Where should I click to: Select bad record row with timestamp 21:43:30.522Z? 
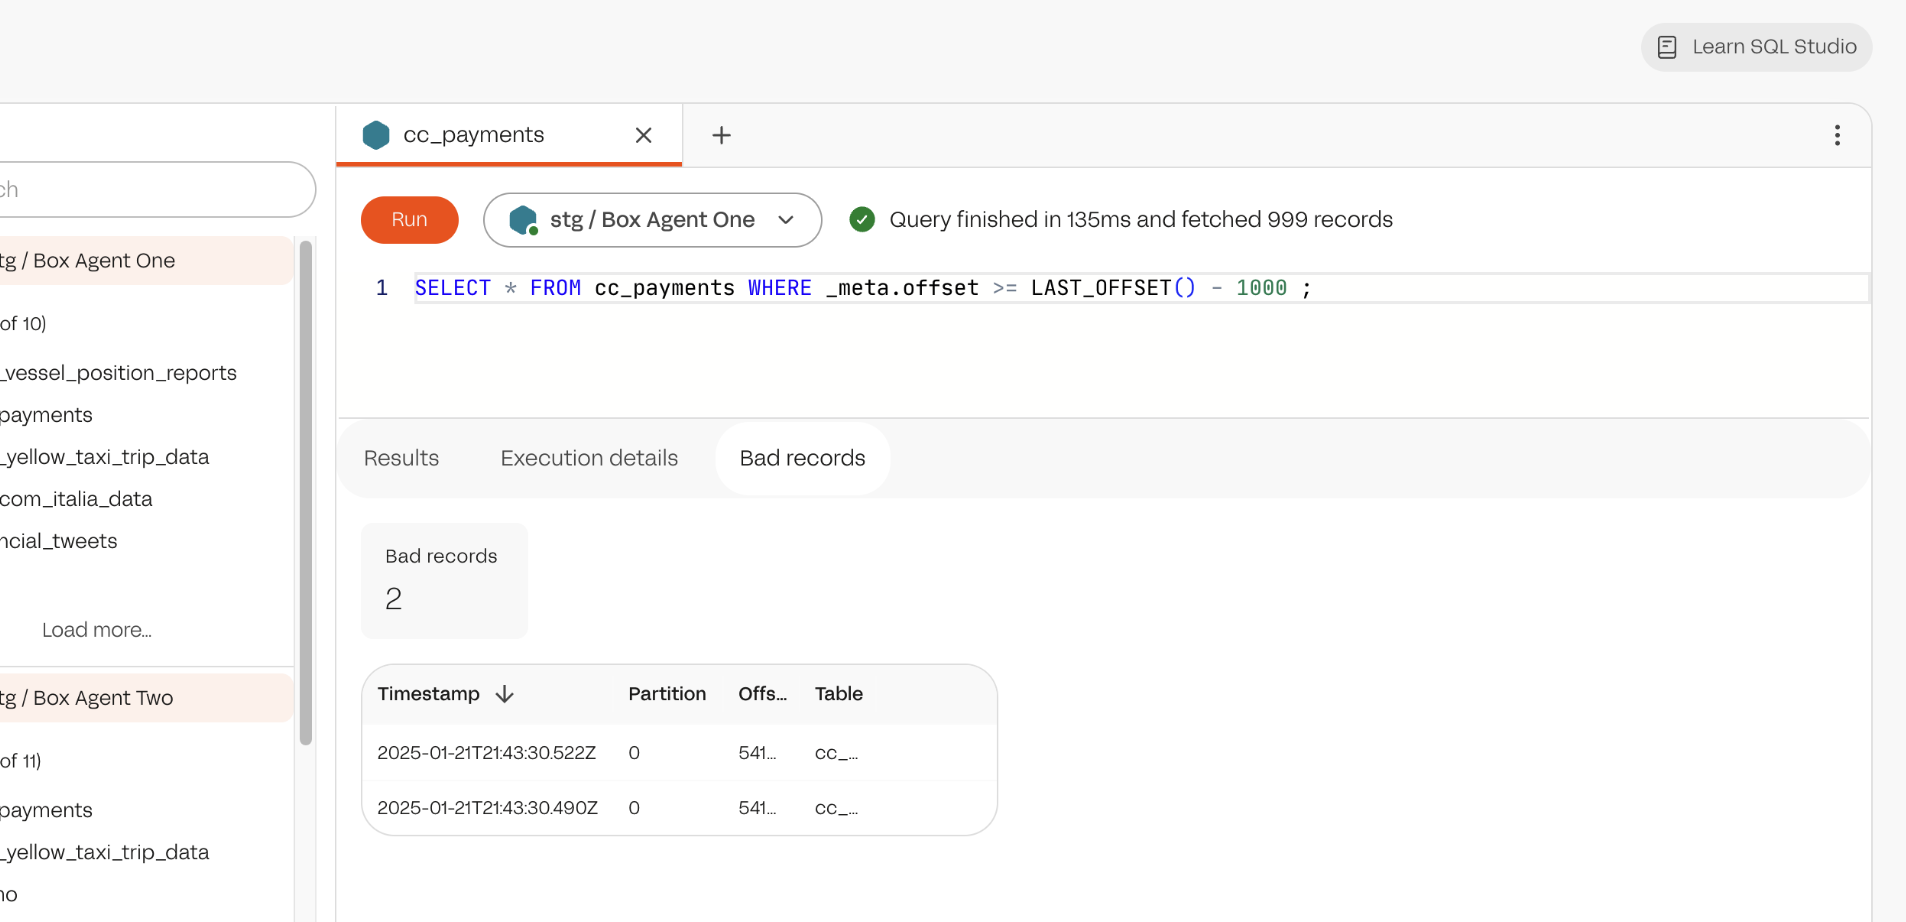click(x=486, y=753)
